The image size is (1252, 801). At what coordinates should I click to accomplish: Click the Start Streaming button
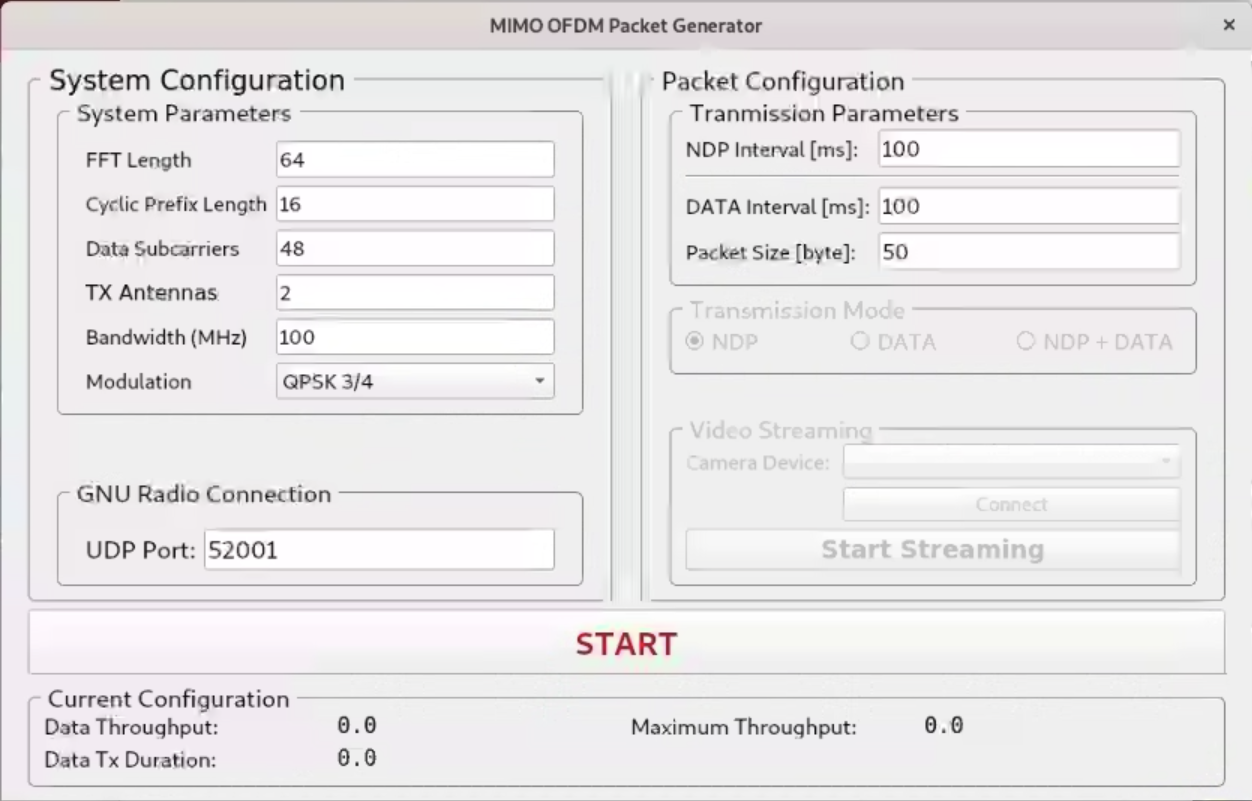point(932,550)
